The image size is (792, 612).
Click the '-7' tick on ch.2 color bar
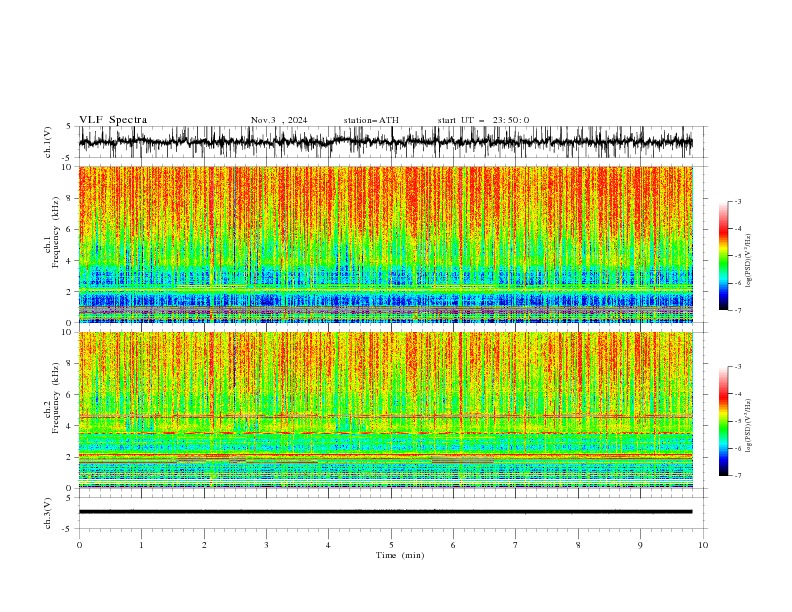(x=737, y=475)
